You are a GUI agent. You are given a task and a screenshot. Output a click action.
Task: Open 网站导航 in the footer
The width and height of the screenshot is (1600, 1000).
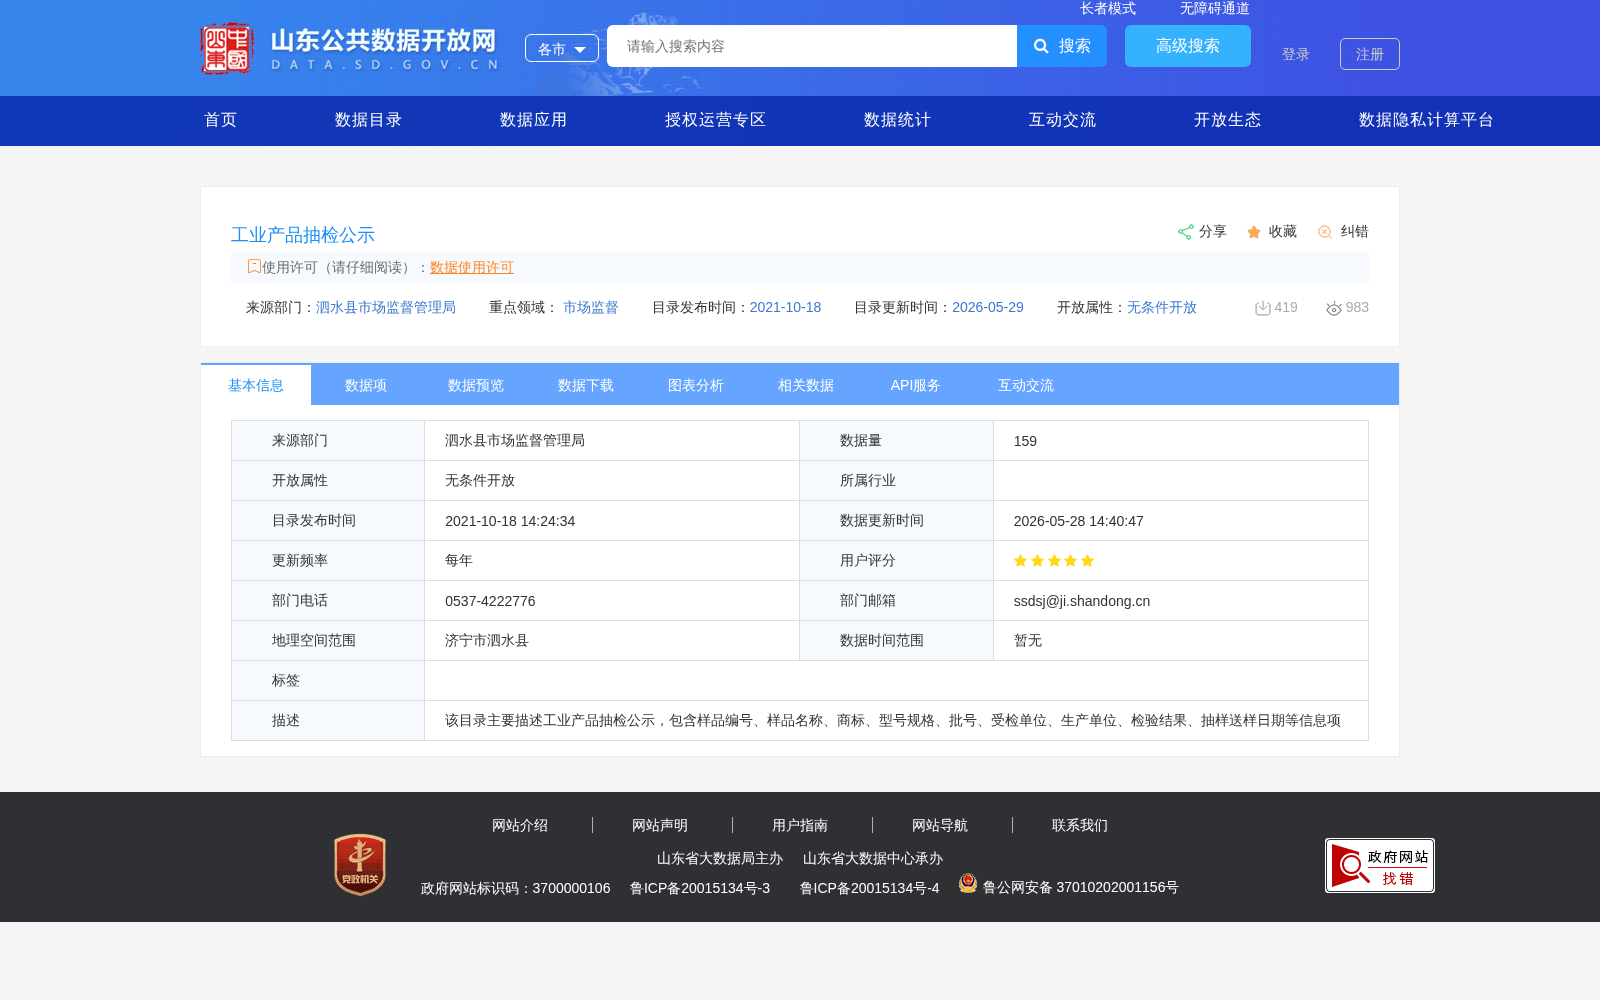[940, 825]
